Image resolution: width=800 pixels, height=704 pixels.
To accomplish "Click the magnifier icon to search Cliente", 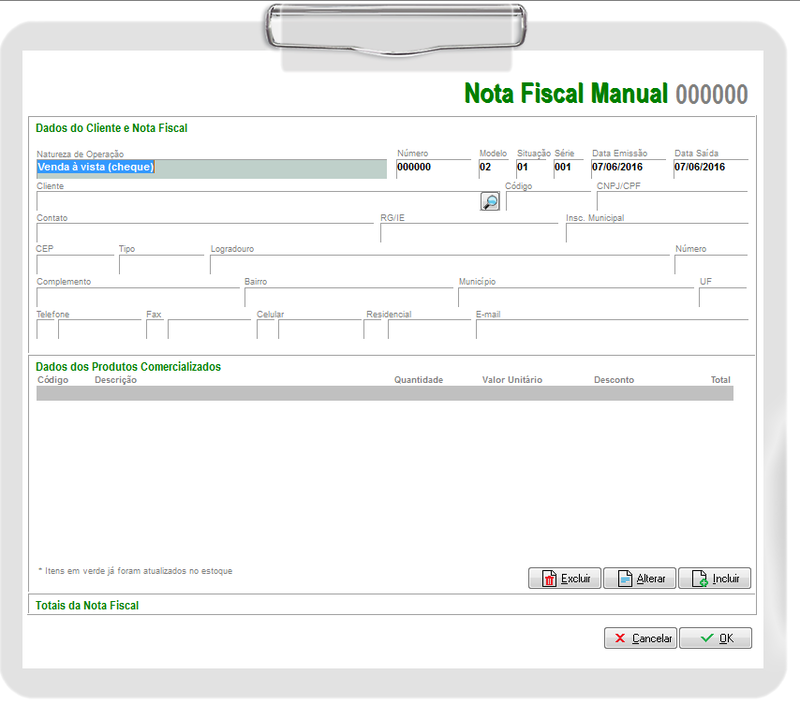I will point(490,201).
